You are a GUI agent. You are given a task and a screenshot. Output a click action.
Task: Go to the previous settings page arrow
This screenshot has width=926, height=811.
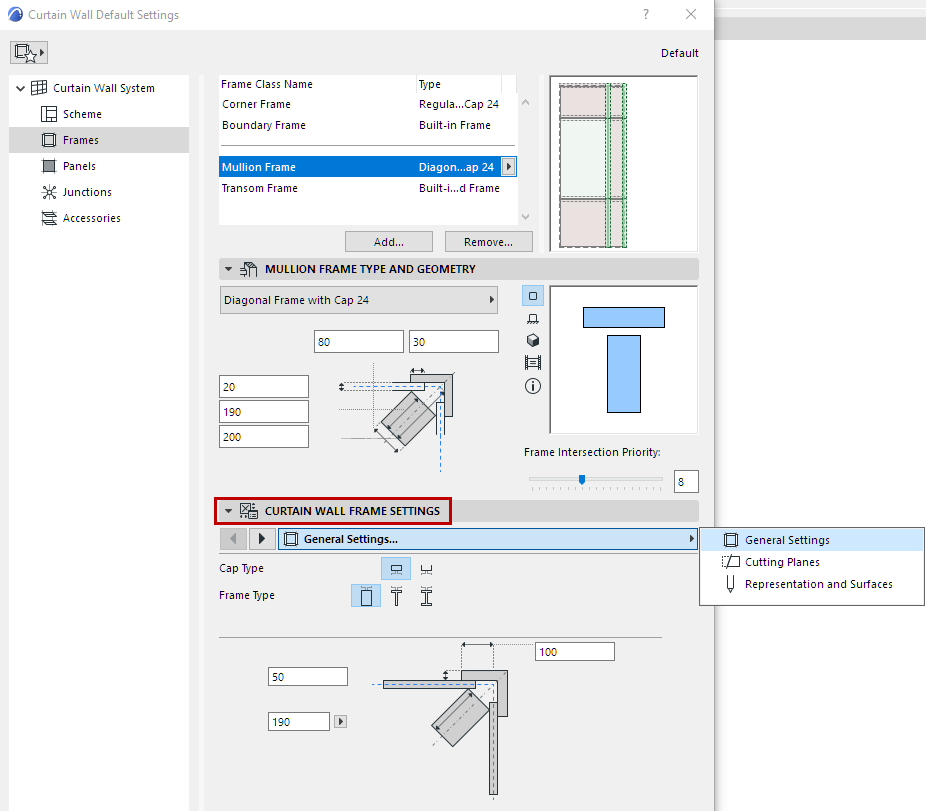[x=233, y=539]
